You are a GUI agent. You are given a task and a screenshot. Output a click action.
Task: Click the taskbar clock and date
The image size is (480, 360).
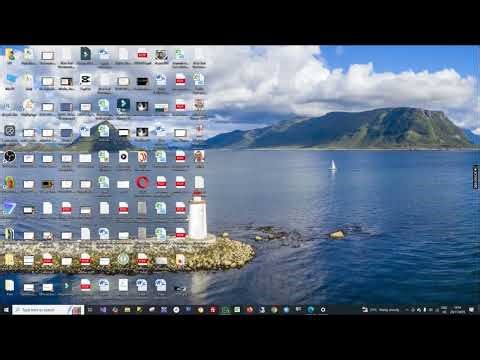457,310
